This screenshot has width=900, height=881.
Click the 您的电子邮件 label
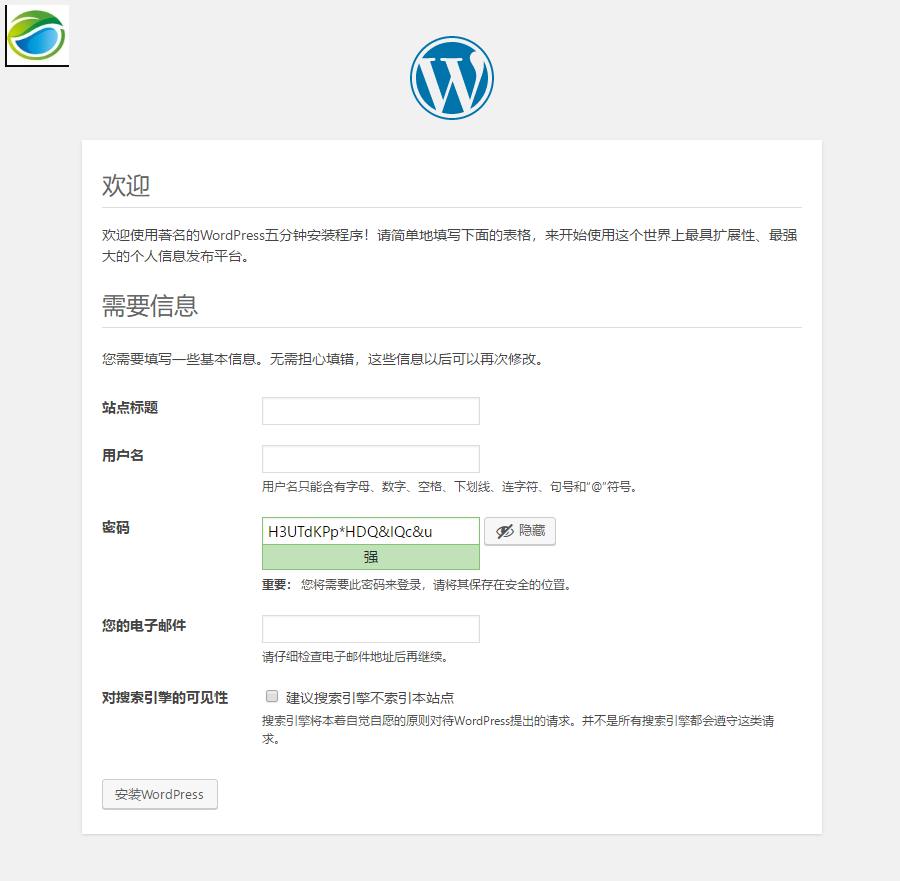tap(144, 626)
